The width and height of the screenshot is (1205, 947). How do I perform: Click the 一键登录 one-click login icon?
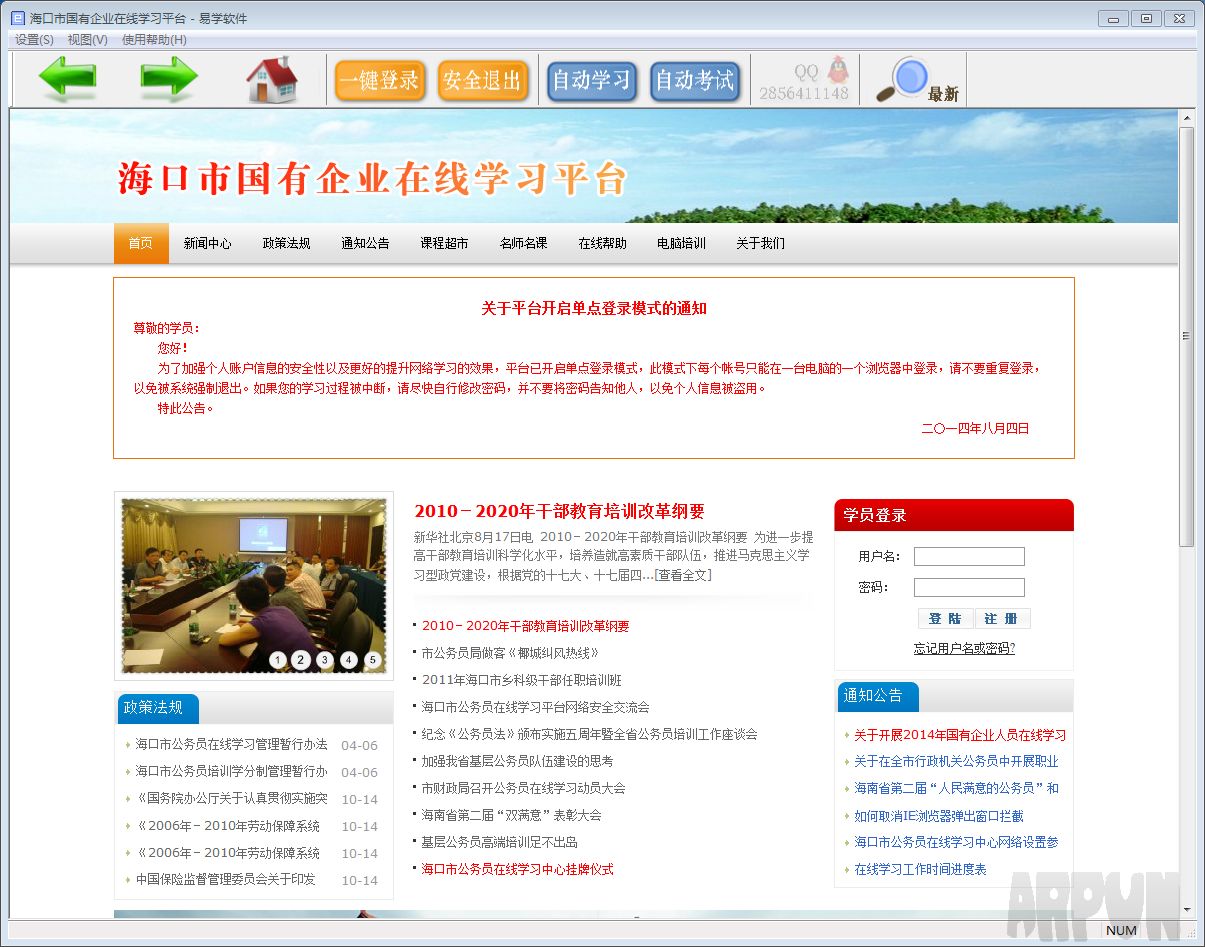(380, 79)
